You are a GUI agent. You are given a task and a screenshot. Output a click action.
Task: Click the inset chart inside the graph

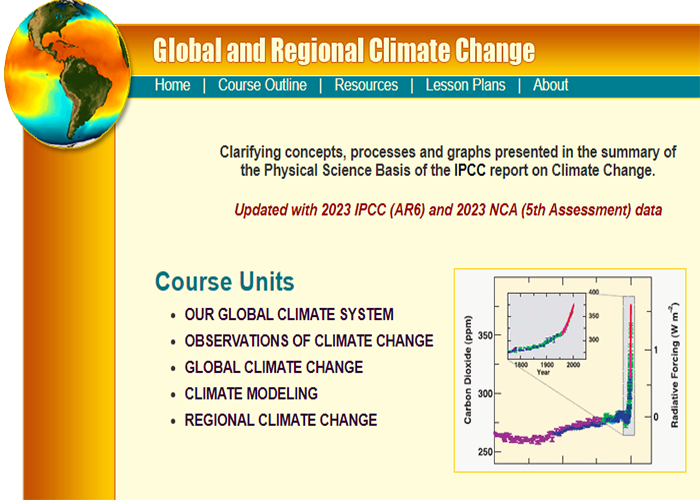tap(547, 325)
